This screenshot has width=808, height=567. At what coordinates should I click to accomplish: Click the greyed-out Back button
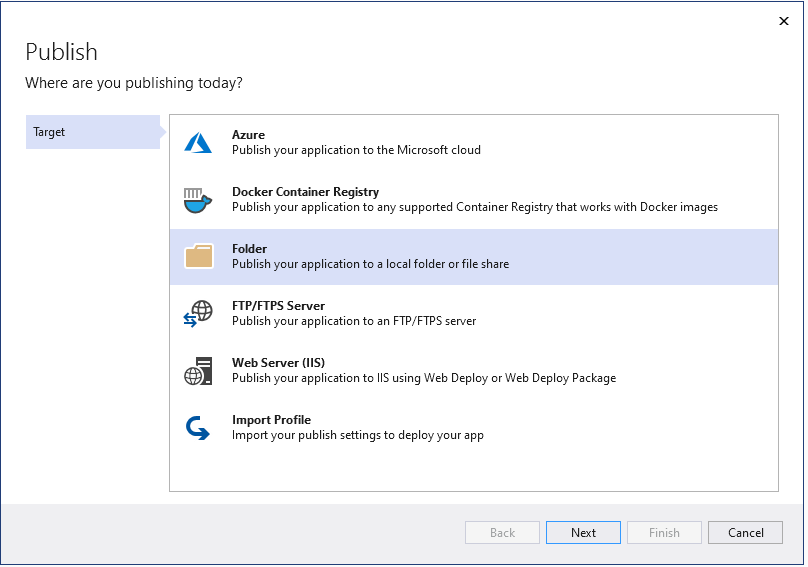pos(502,532)
